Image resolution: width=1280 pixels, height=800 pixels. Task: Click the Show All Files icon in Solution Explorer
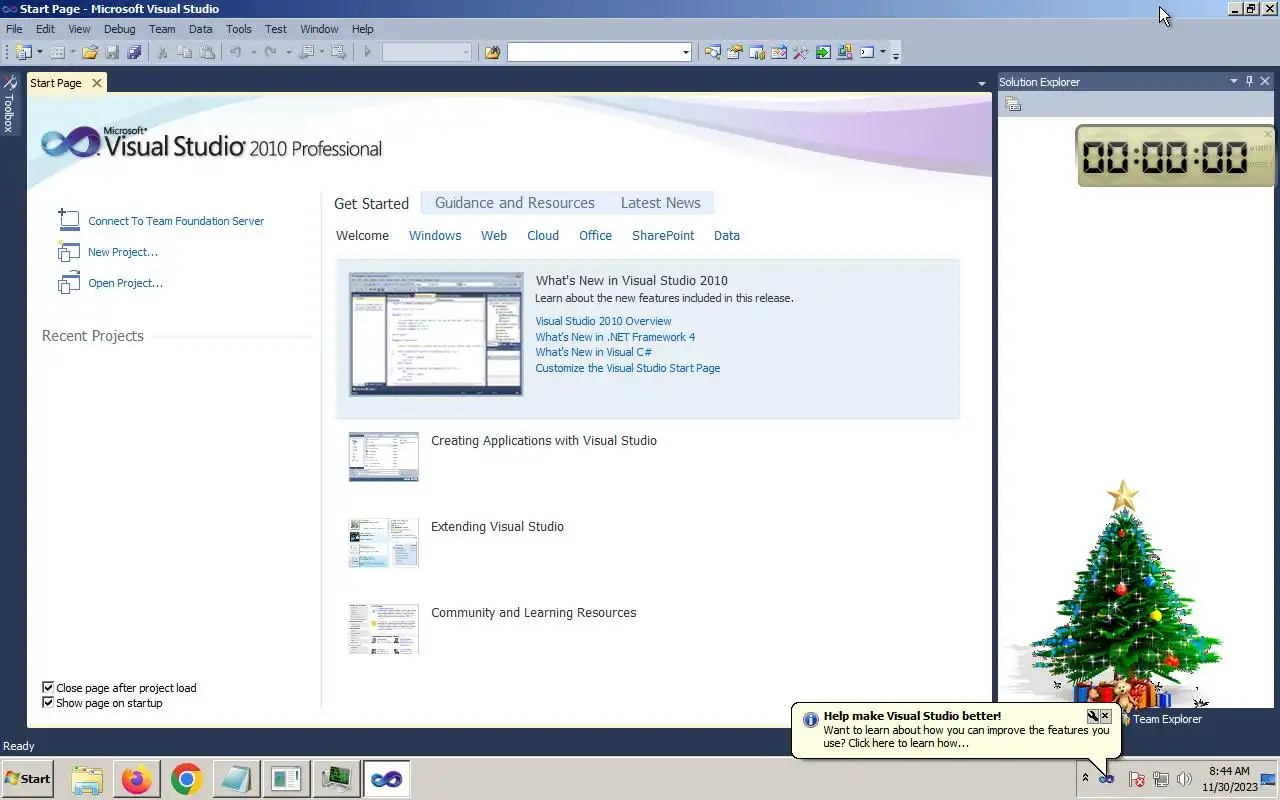tap(1013, 104)
